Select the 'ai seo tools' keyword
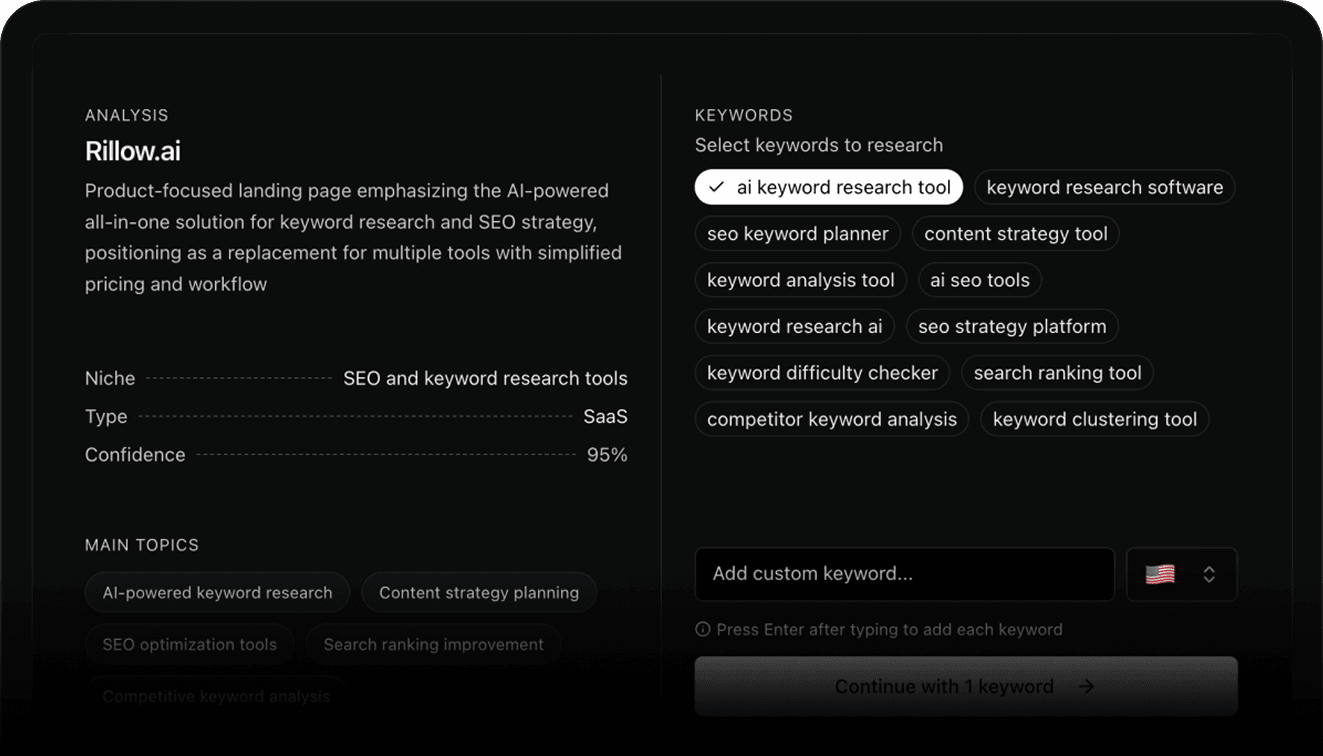The width and height of the screenshot is (1323, 756). [x=979, y=280]
